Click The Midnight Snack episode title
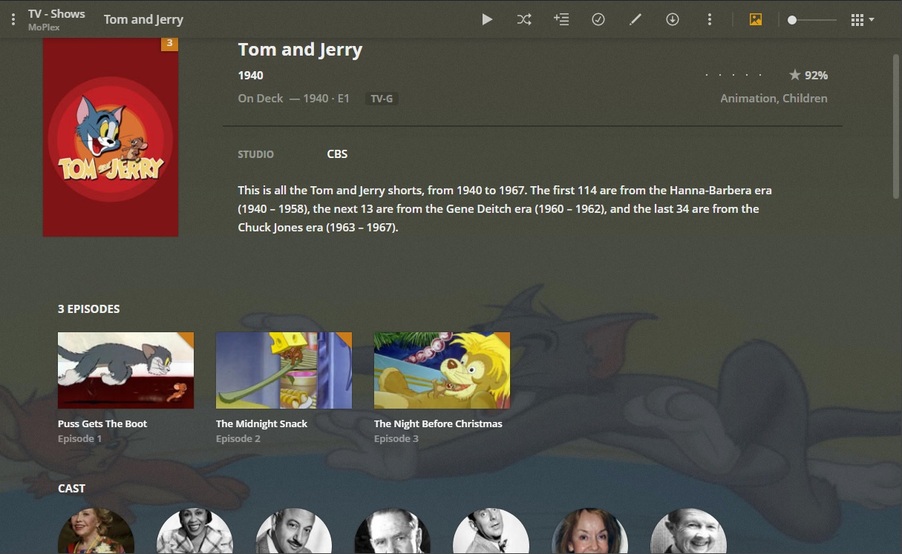Screen dimensions: 902x554 pyautogui.click(x=262, y=423)
